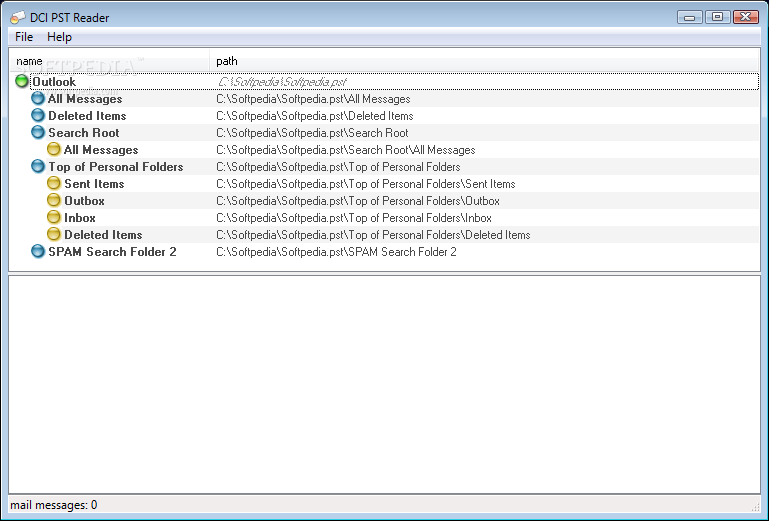Click the mail messages: 0 status text
Viewport: 769px width, 521px height.
pos(53,505)
